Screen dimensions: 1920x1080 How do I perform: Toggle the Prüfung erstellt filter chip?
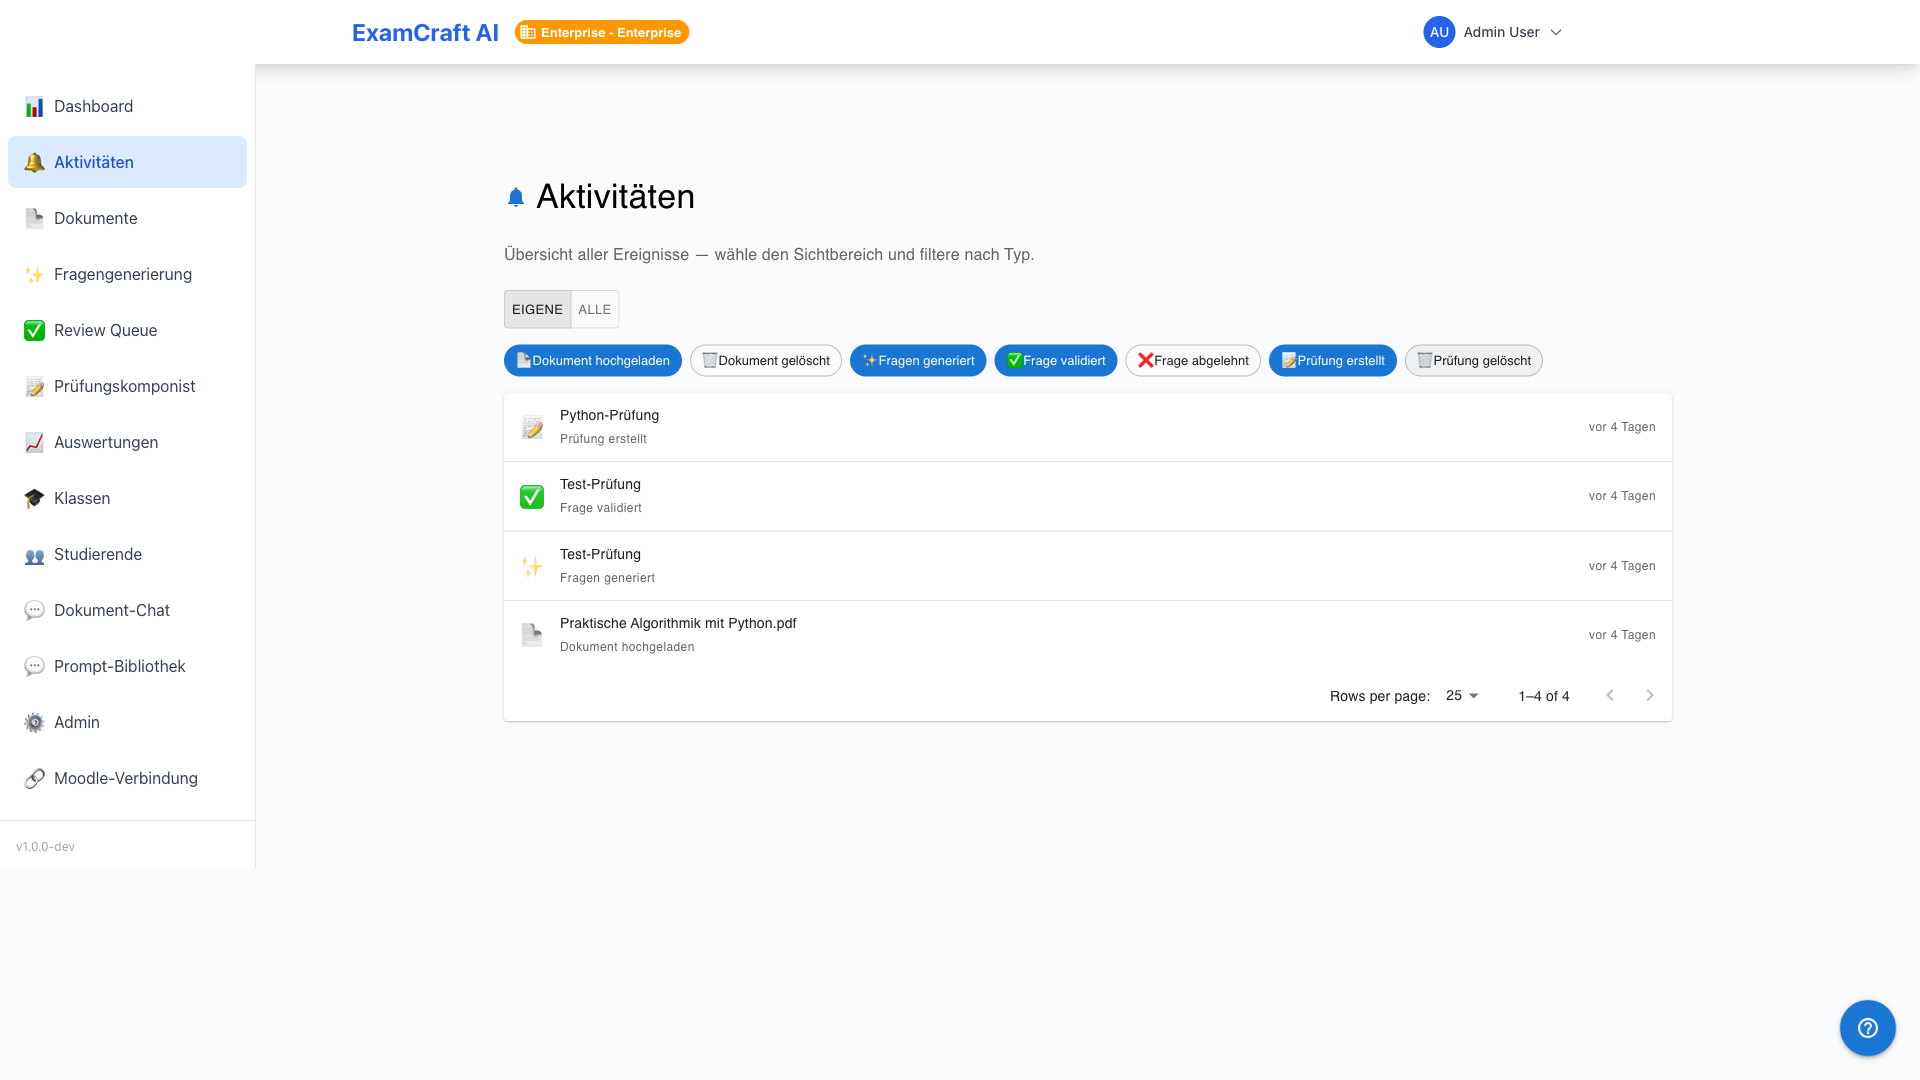(1333, 361)
